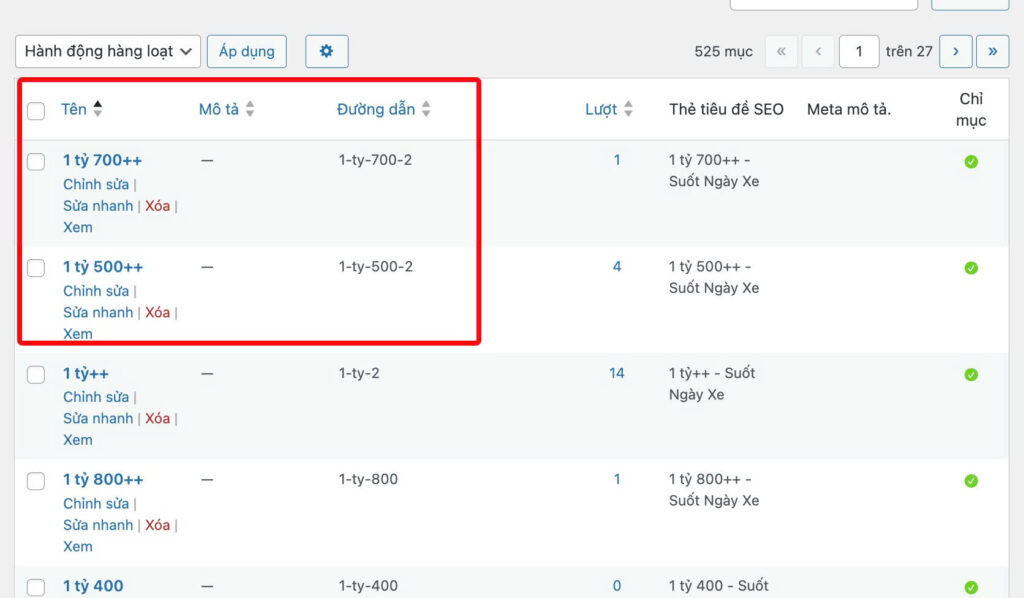Click Sửa nhanh under 1 tỷ 500++
The height and width of the screenshot is (598, 1024).
[x=98, y=312]
